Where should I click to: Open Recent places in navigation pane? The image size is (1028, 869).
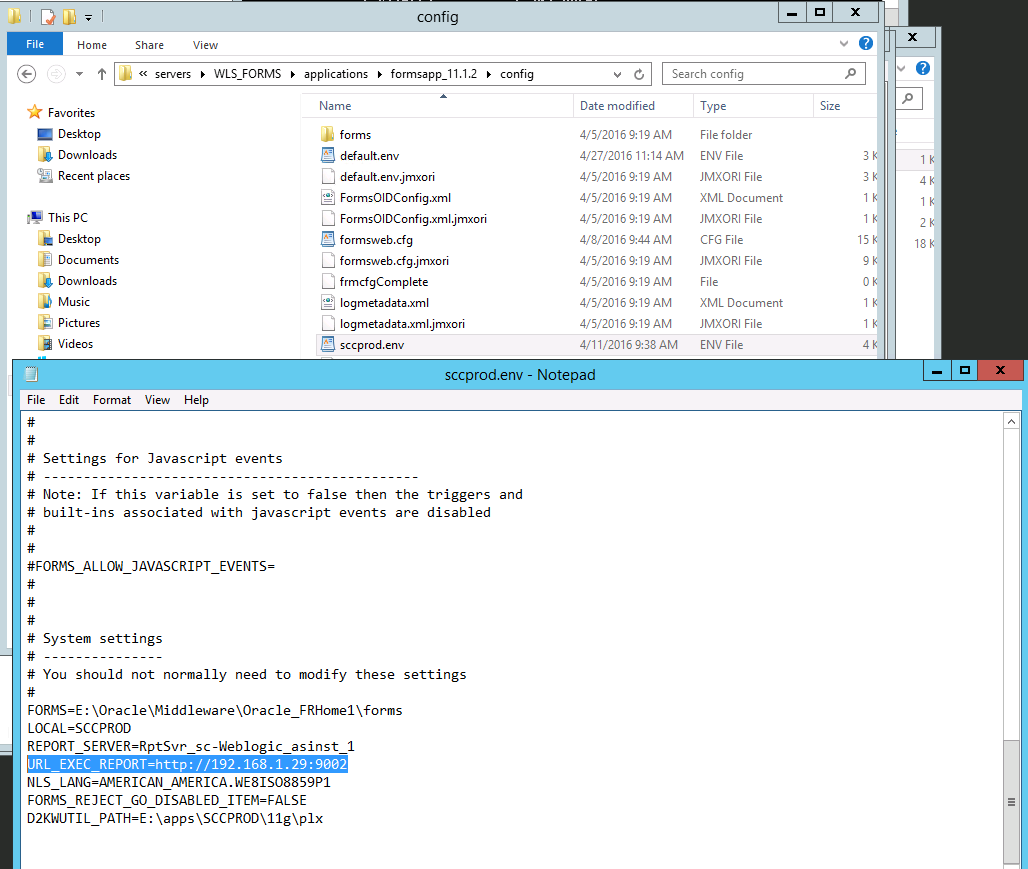tap(94, 176)
